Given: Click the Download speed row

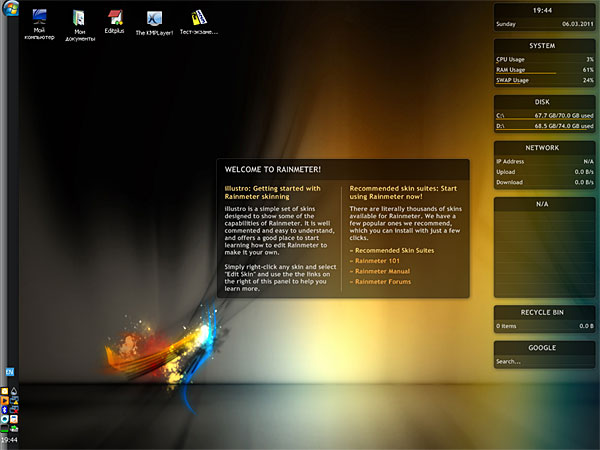Looking at the screenshot, I should pyautogui.click(x=545, y=183).
